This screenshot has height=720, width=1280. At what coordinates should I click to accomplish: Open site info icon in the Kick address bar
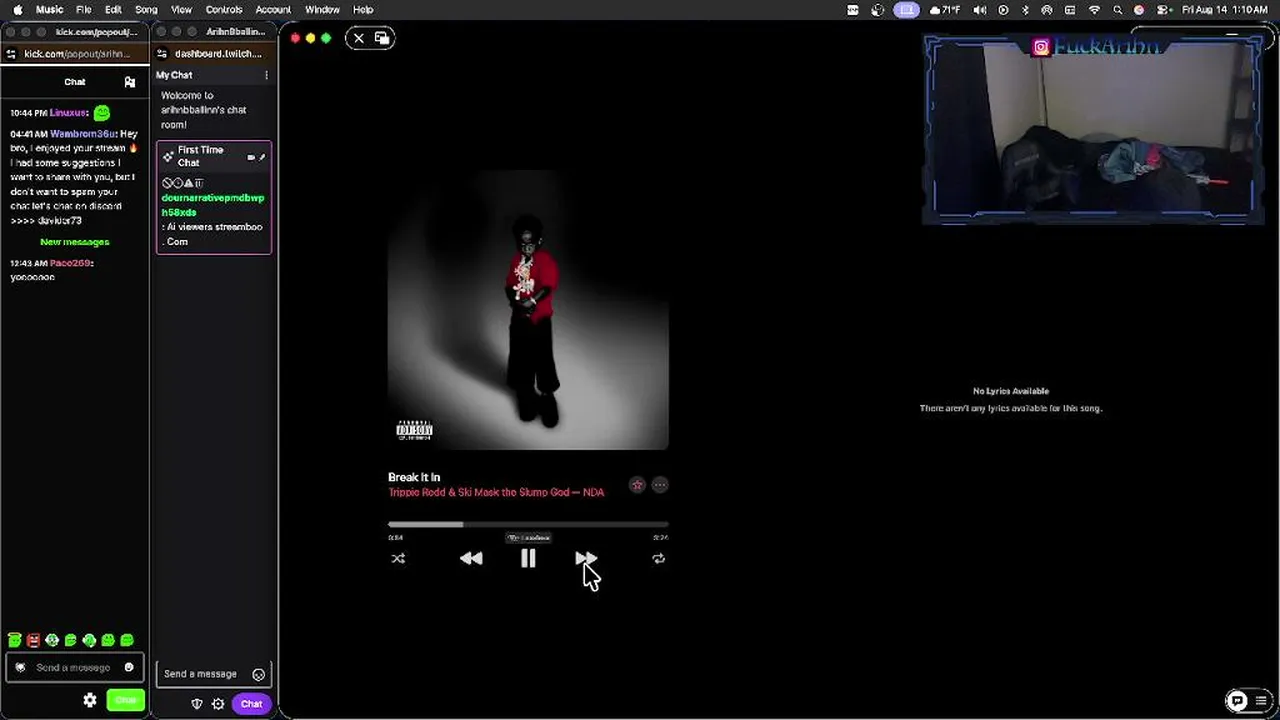(11, 54)
